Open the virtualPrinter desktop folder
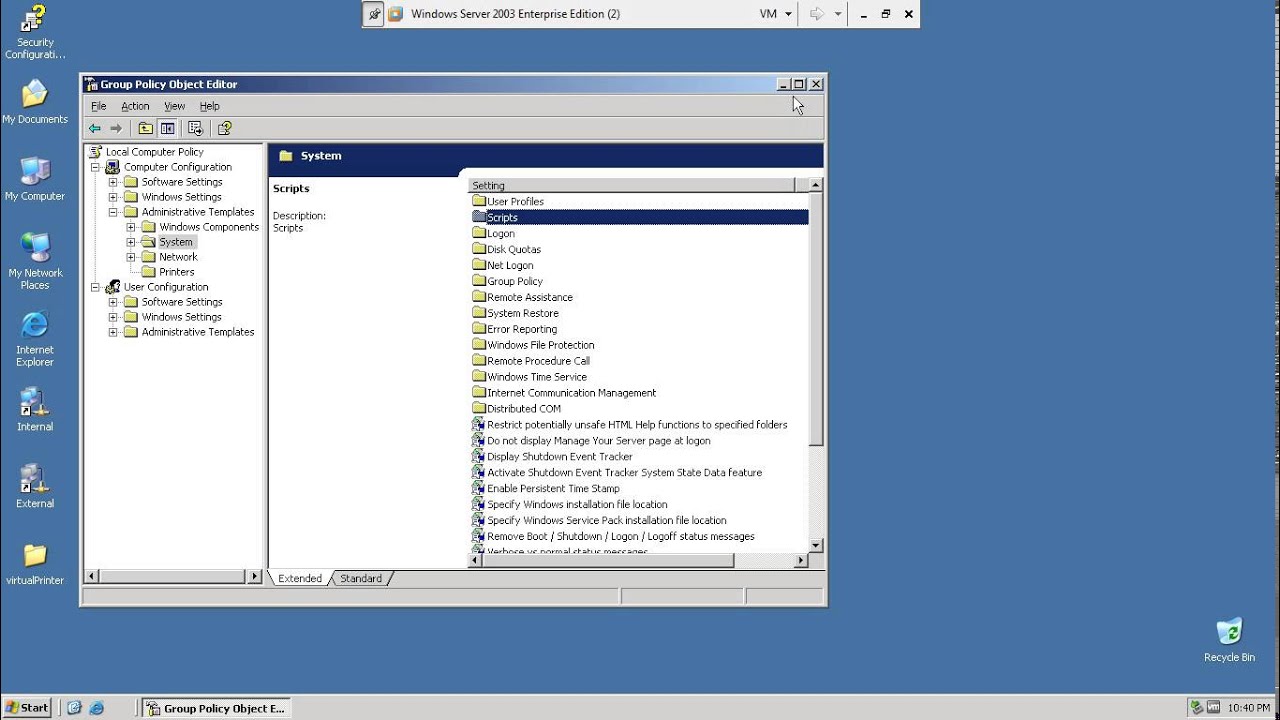This screenshot has width=1280, height=720. pos(35,564)
